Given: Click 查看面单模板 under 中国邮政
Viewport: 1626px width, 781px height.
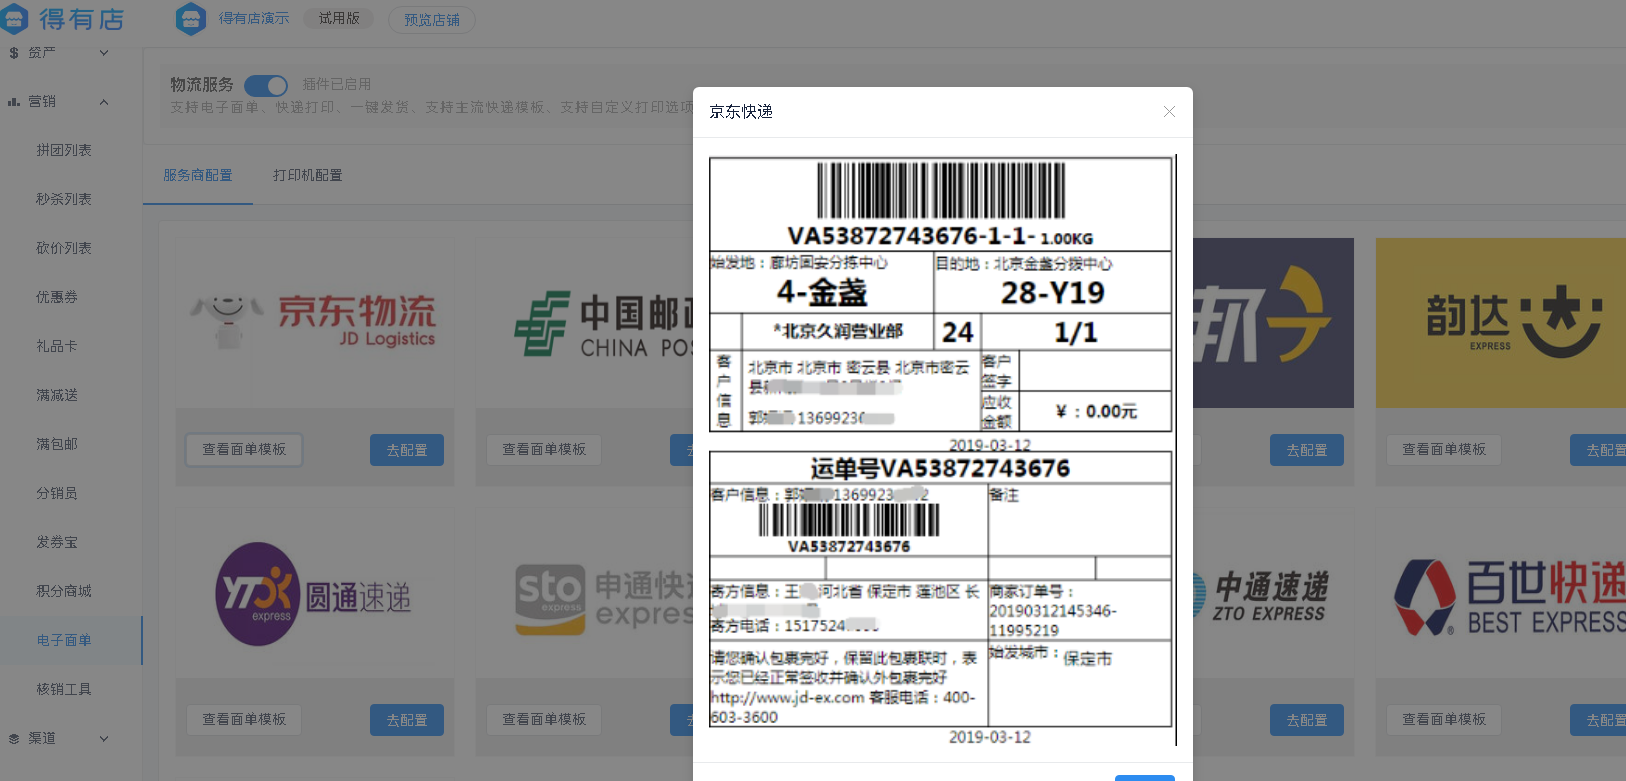Looking at the screenshot, I should pos(544,450).
